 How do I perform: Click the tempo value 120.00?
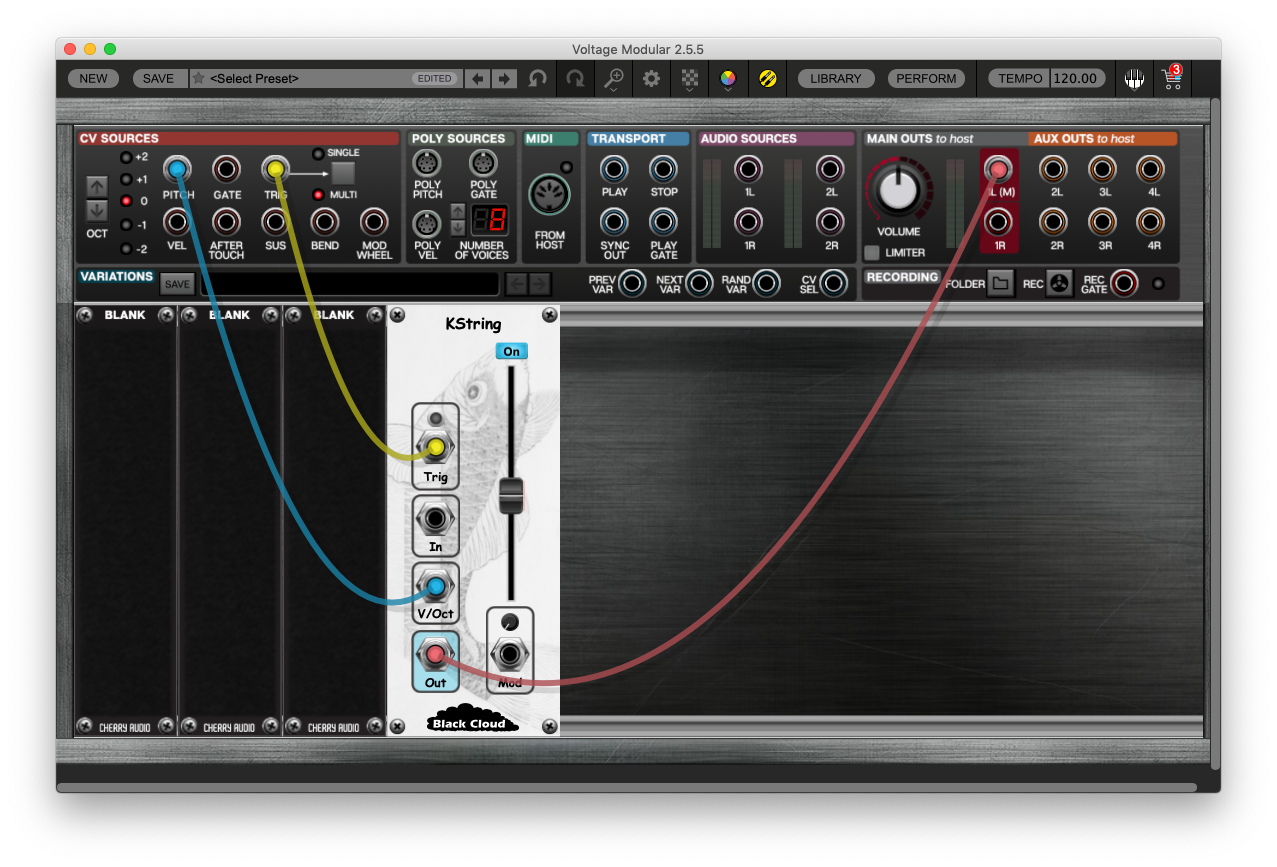1076,78
